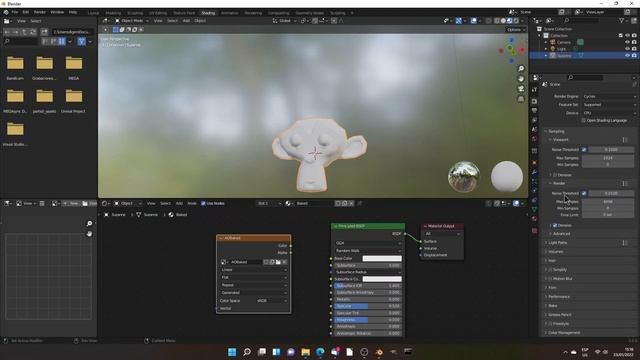Expand the Bake panel
This screenshot has width=640, height=360.
click(552, 306)
